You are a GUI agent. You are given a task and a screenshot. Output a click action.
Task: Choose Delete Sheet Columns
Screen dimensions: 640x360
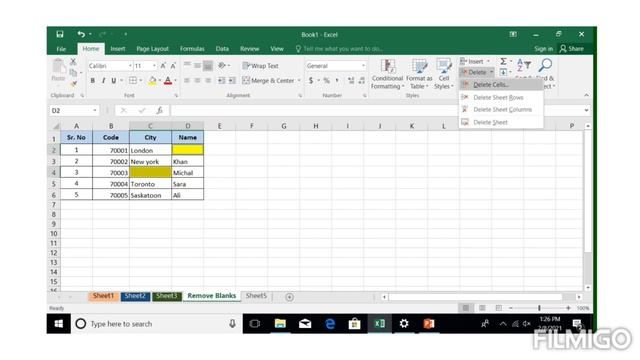[x=501, y=110]
